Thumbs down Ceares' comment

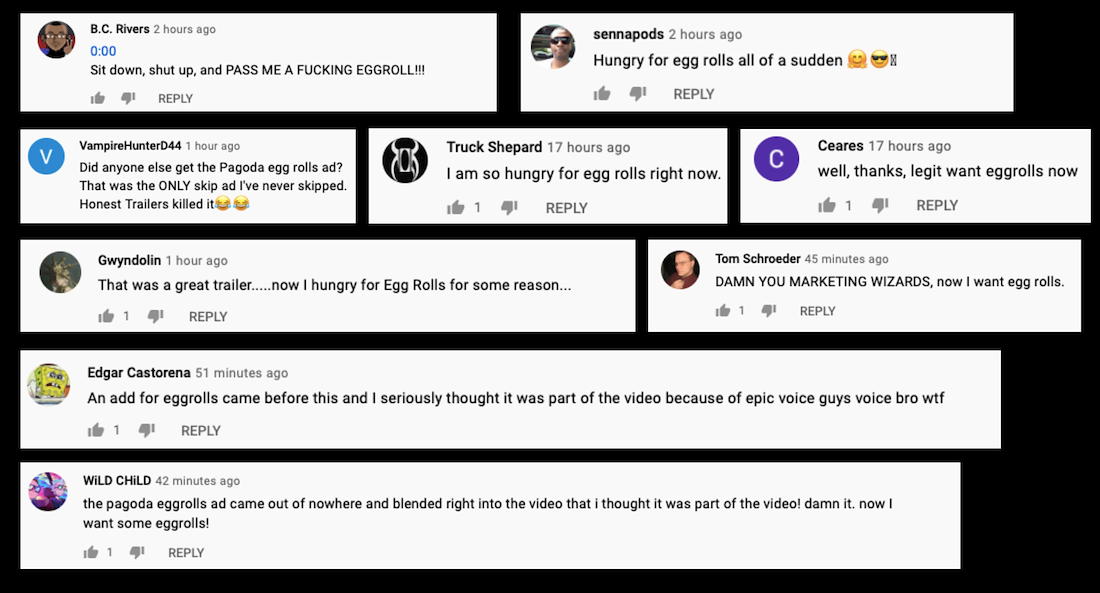881,205
